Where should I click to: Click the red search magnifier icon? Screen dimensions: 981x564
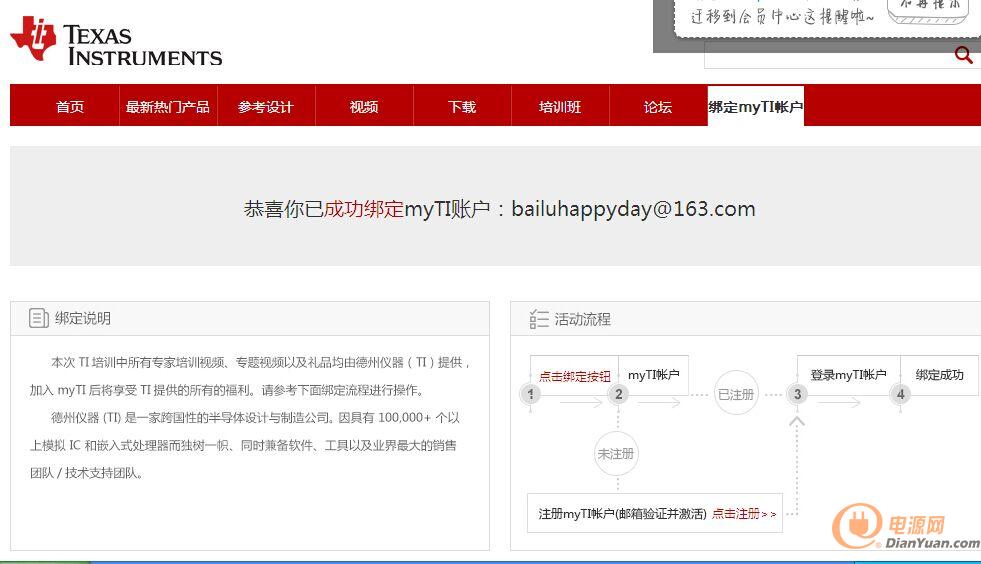click(963, 55)
